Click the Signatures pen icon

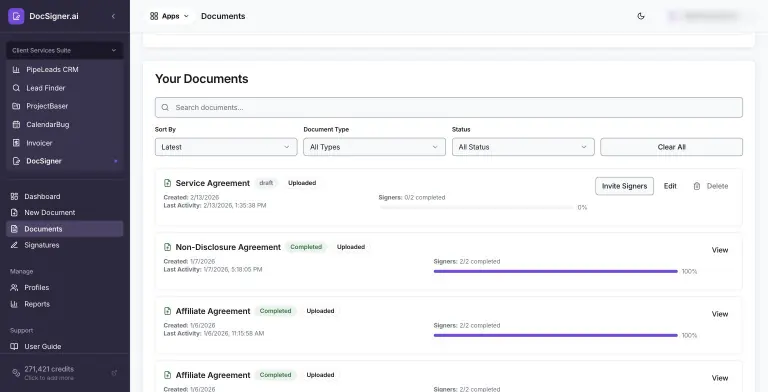14,245
